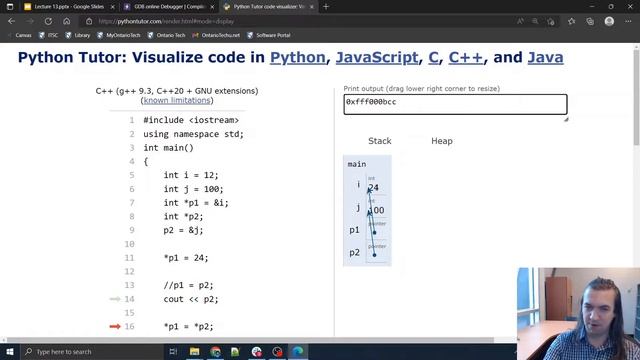The height and width of the screenshot is (360, 640).
Task: Open the OntarioTechu.net bookmark
Action: (216, 36)
